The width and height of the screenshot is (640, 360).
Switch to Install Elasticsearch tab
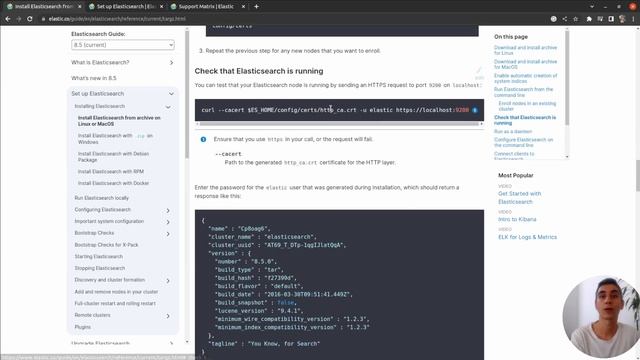tap(43, 7)
